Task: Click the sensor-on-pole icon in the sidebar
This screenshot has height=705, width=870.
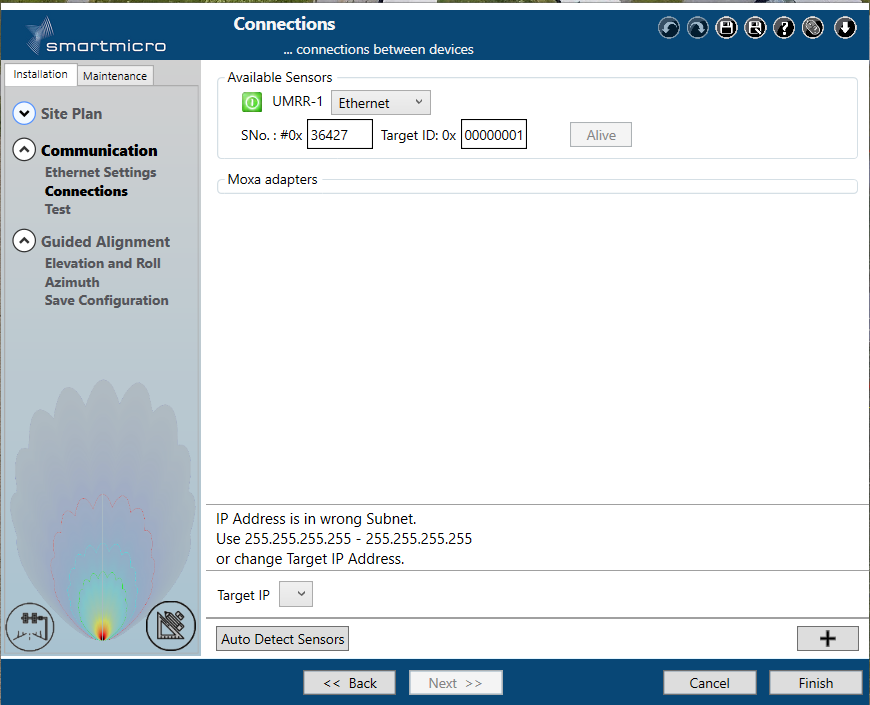Action: point(30,627)
